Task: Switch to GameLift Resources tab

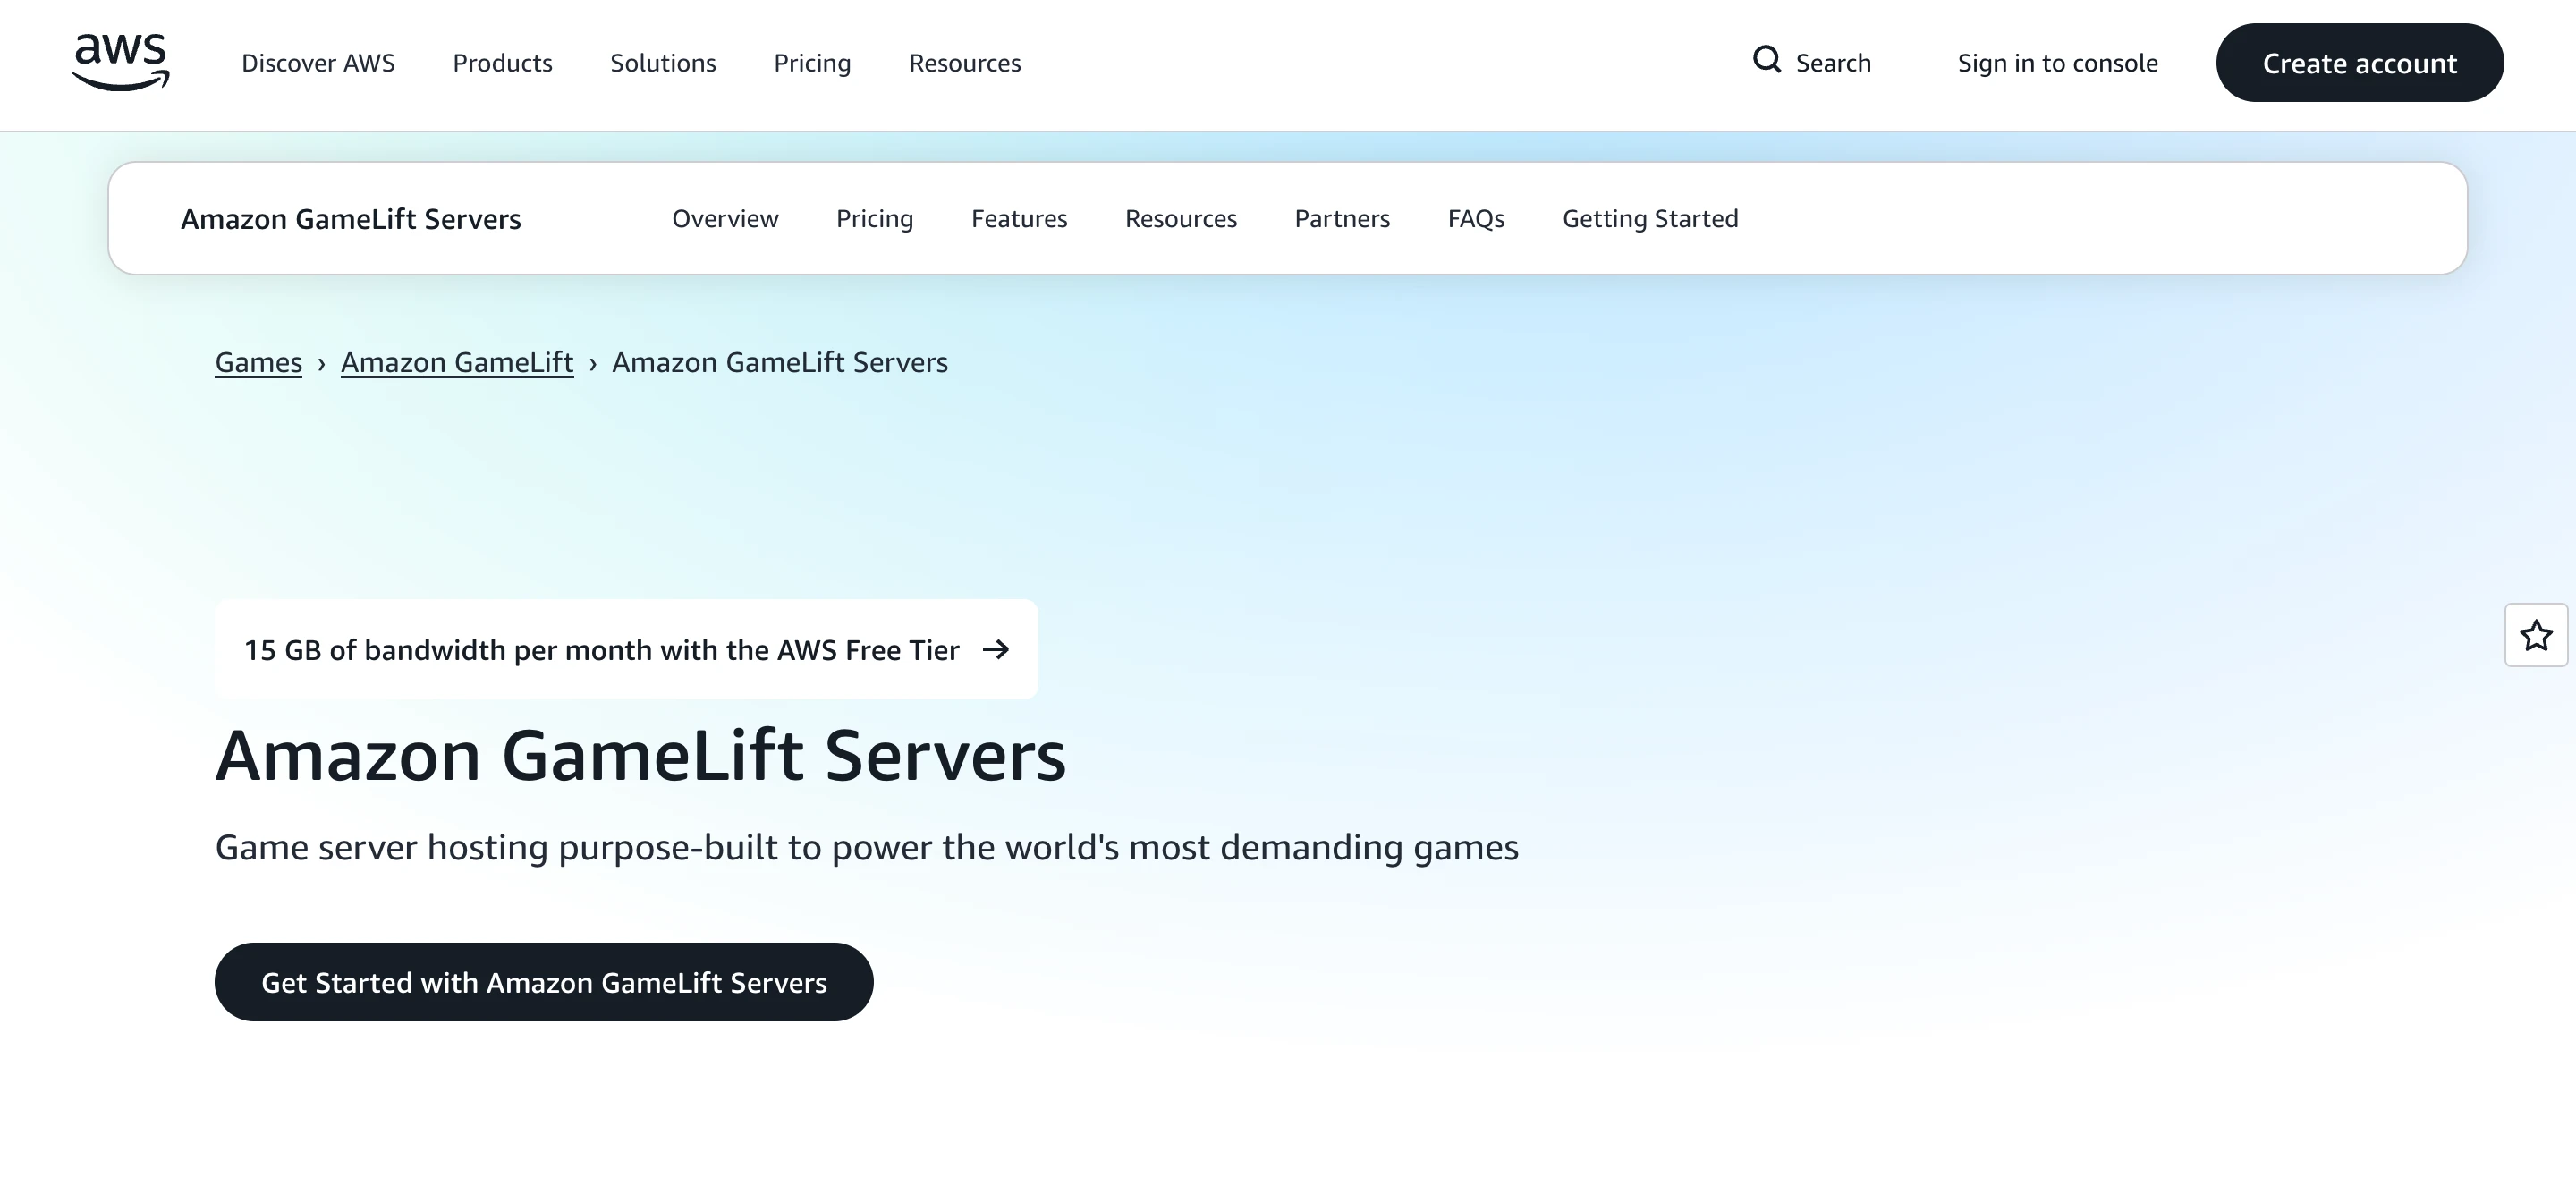Action: 1181,219
